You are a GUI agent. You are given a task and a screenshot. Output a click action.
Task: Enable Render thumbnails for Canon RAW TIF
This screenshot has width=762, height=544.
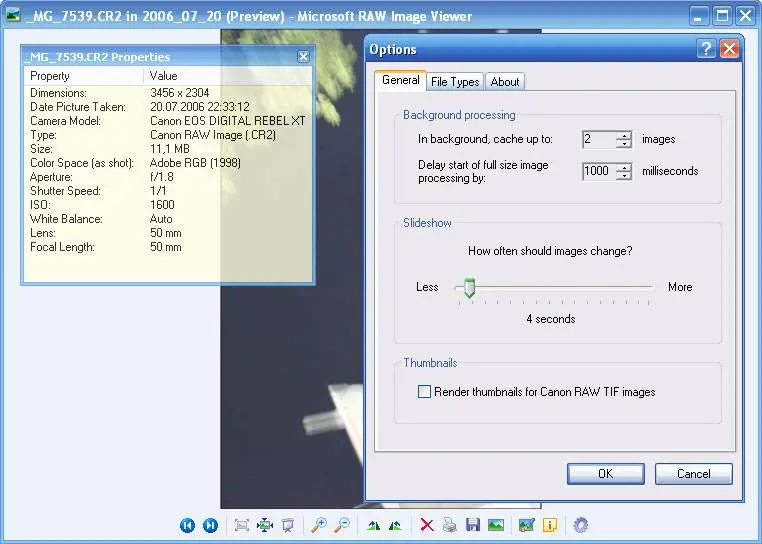(424, 391)
